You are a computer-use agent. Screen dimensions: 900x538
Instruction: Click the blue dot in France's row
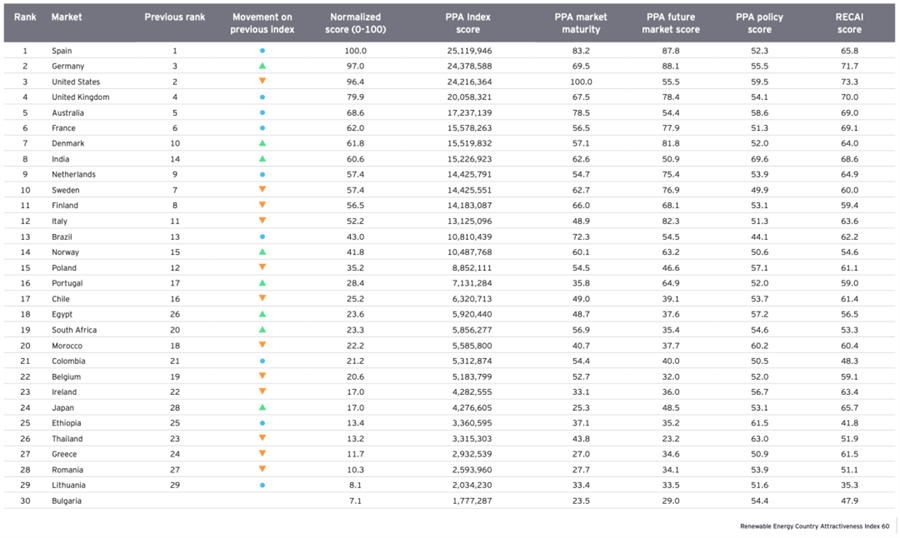tap(262, 128)
